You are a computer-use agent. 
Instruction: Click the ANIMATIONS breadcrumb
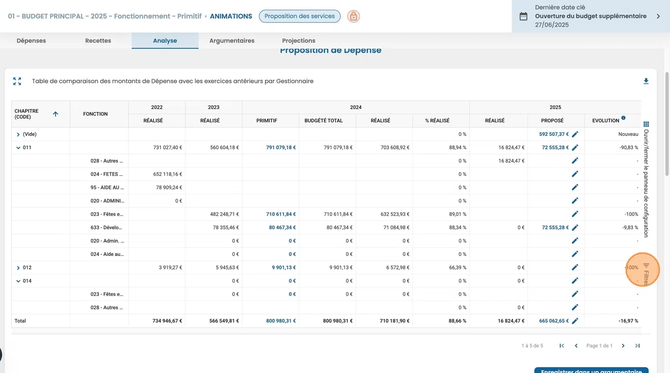231,16
